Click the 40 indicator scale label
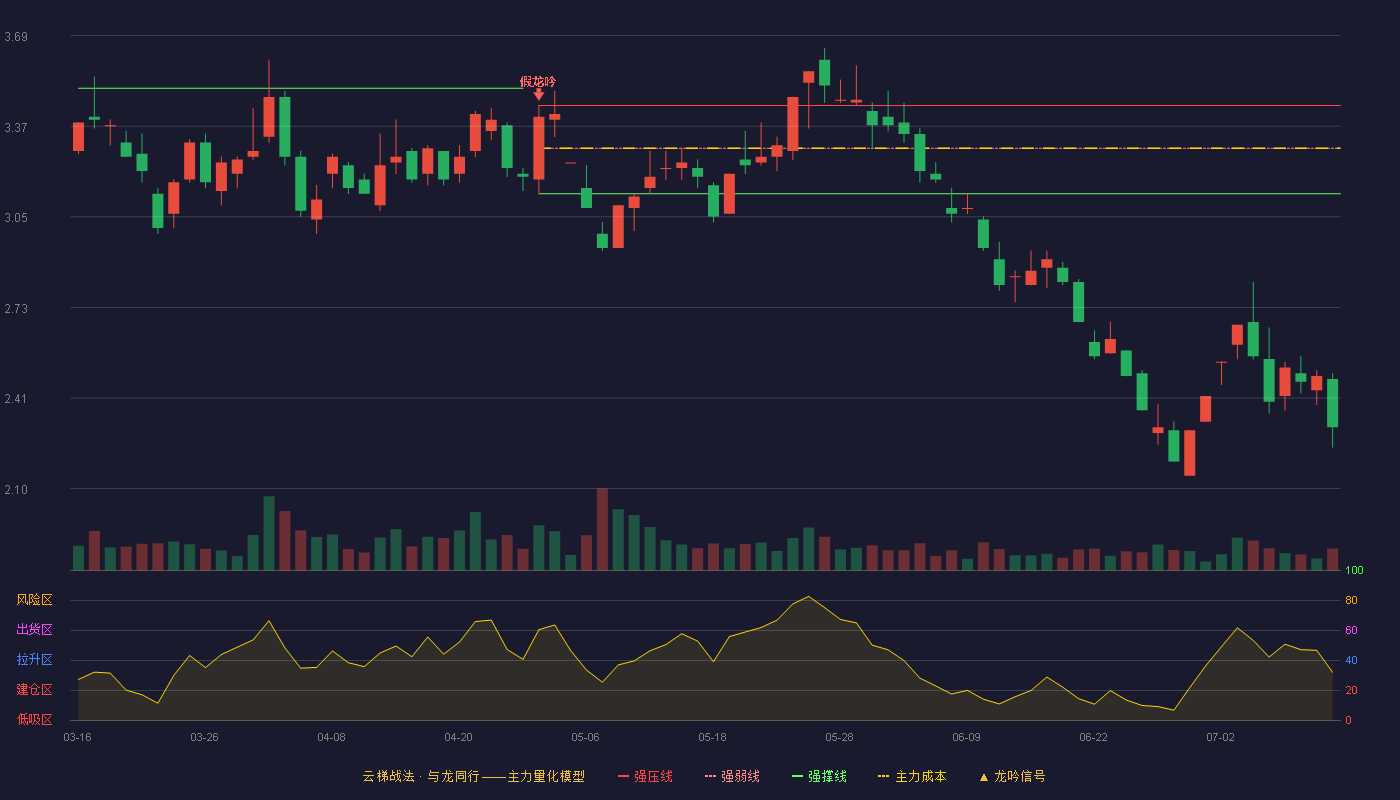 click(x=1351, y=660)
